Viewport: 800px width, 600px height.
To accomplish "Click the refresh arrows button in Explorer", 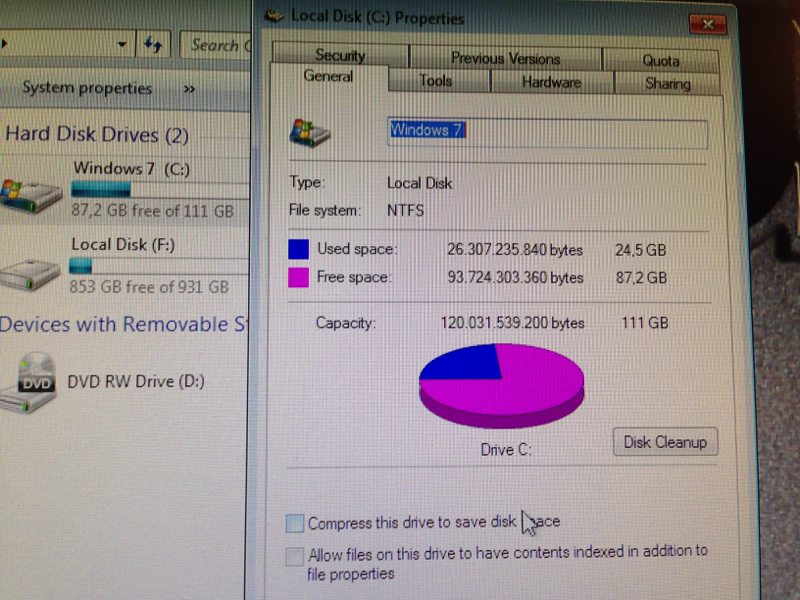I will (x=153, y=45).
